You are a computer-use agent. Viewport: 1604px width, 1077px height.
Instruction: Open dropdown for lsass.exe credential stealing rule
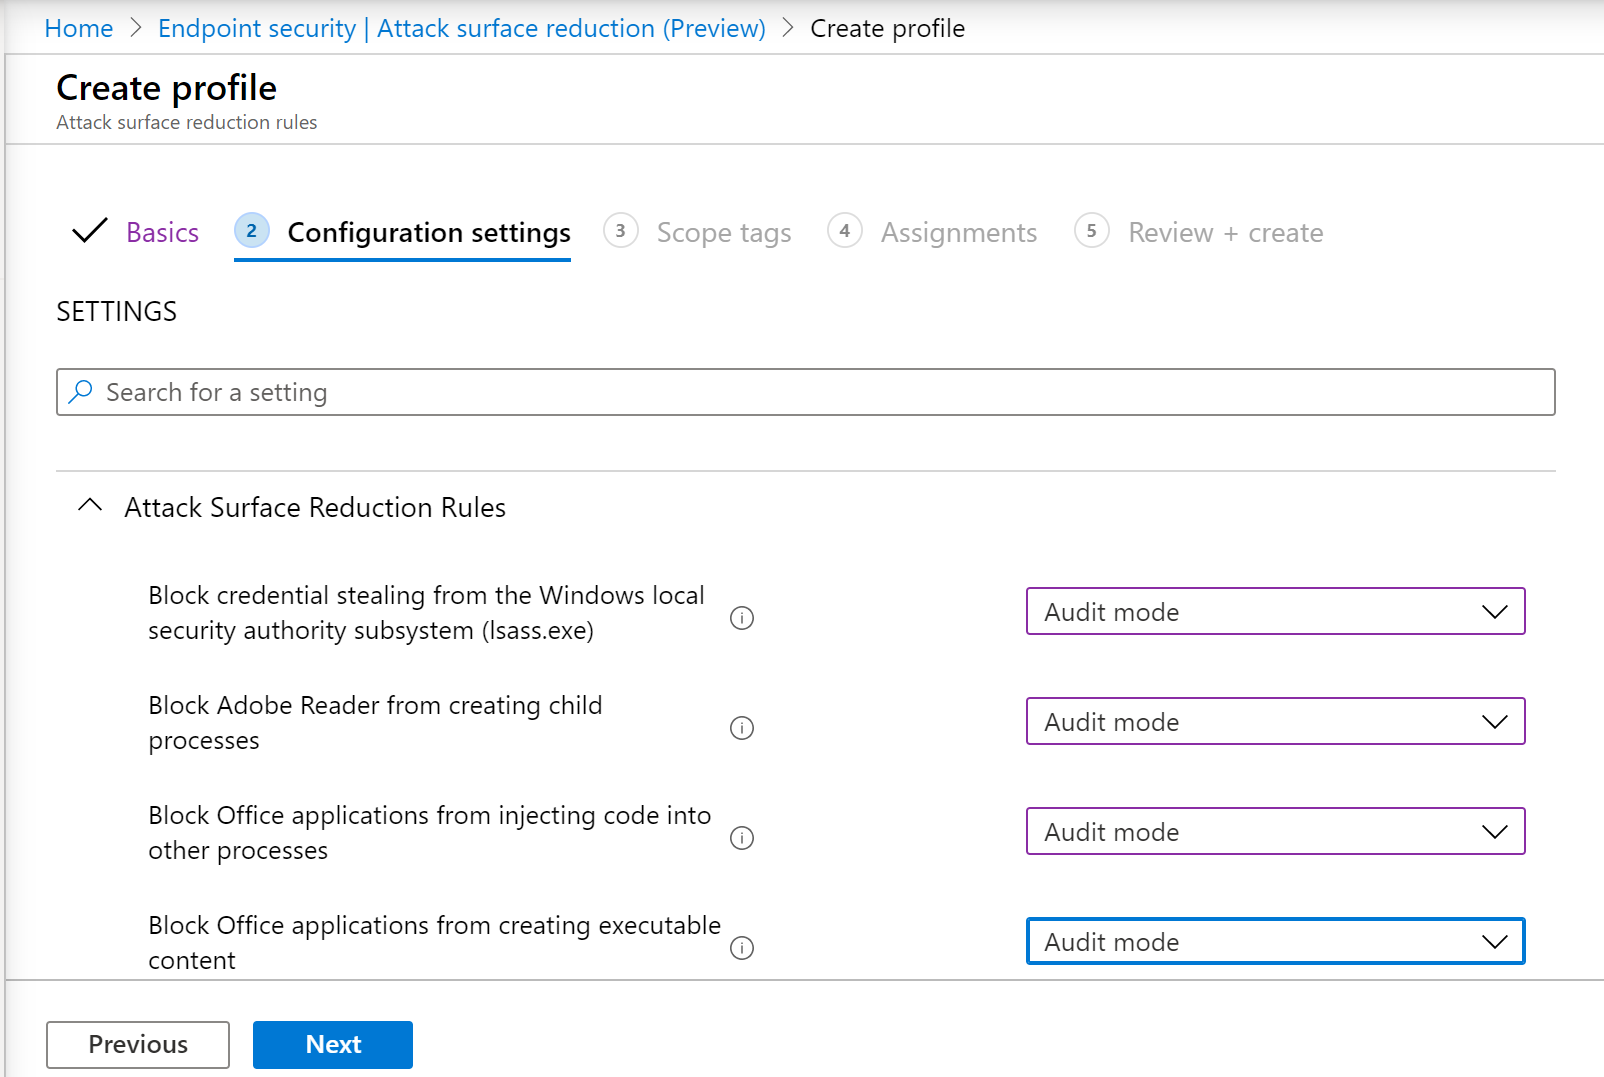[1275, 611]
